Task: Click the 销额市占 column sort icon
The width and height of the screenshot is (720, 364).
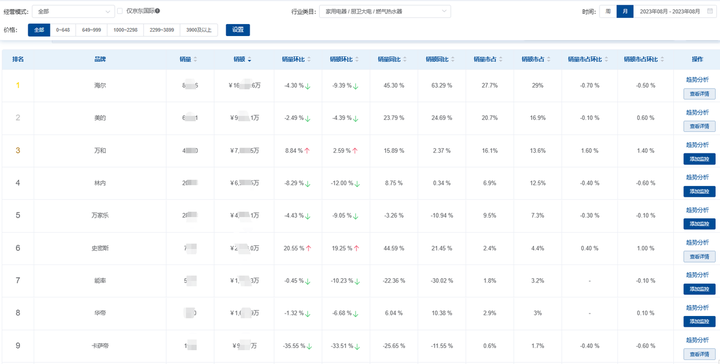Action: point(549,60)
